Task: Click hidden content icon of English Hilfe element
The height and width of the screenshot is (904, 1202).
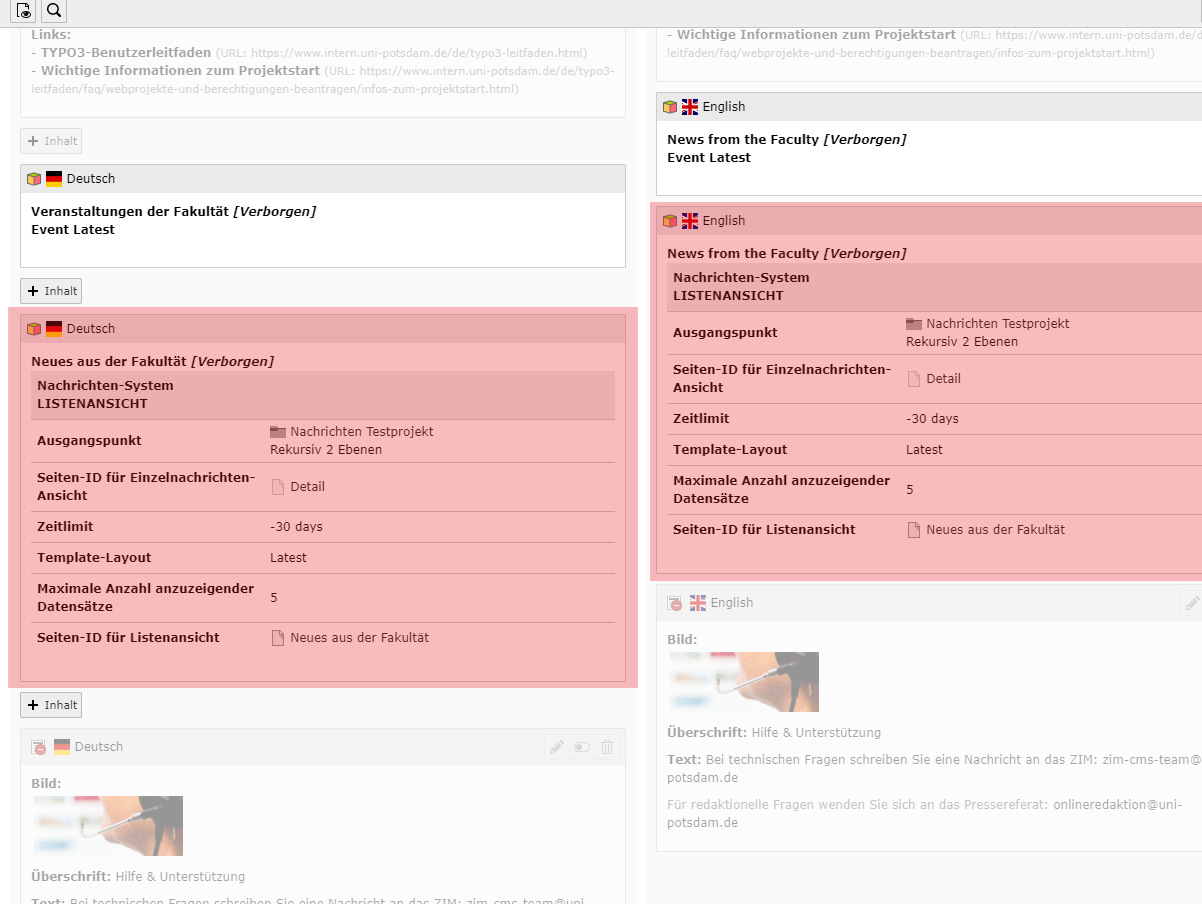Action: click(675, 603)
